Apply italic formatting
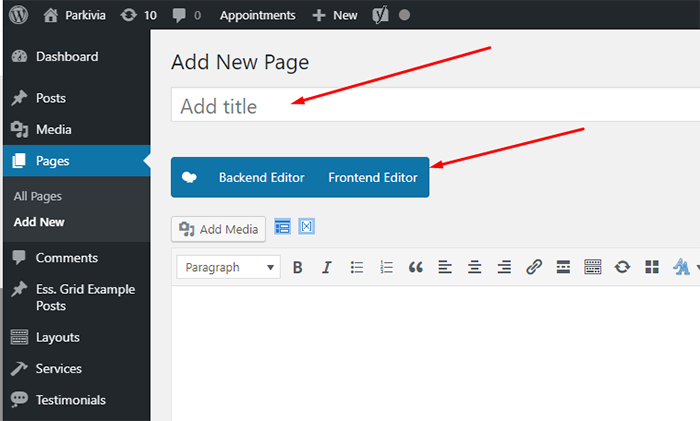 (x=326, y=267)
